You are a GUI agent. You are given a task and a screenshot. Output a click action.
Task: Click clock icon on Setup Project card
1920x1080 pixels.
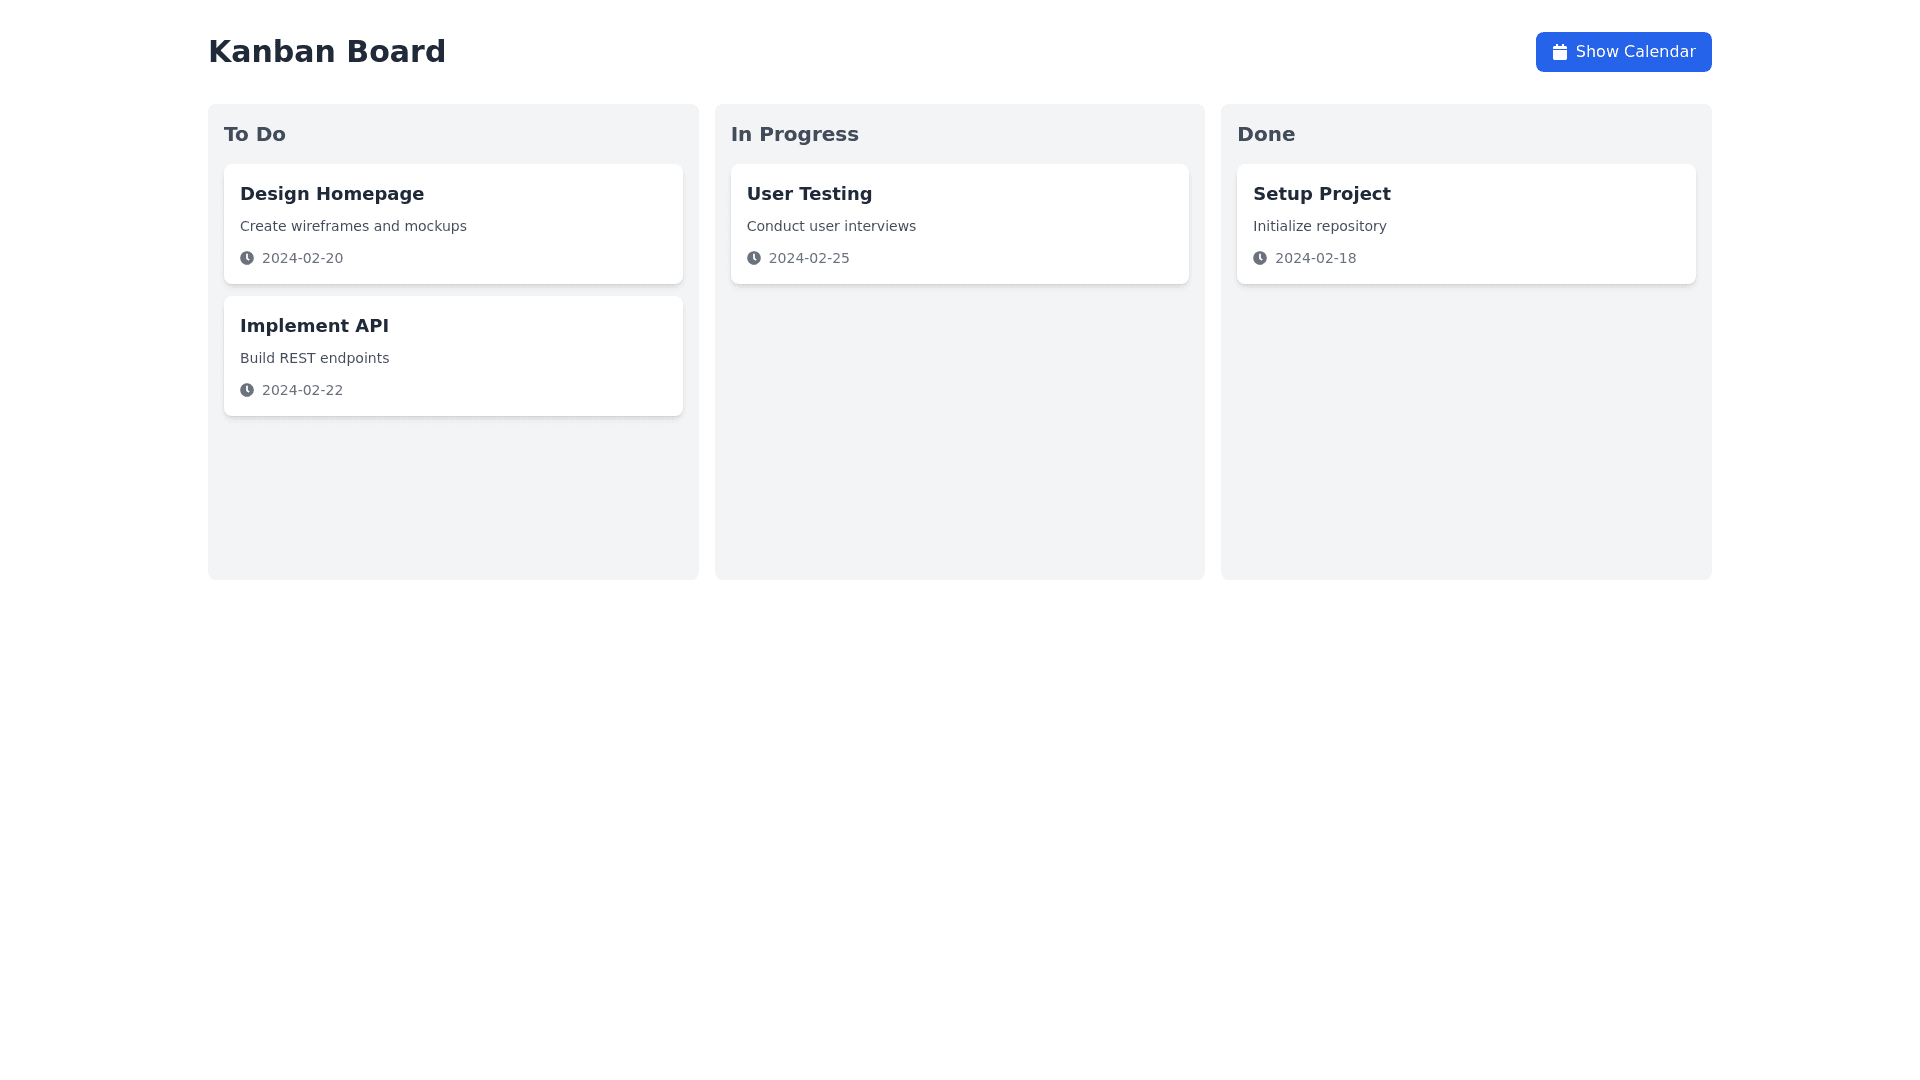(1260, 258)
